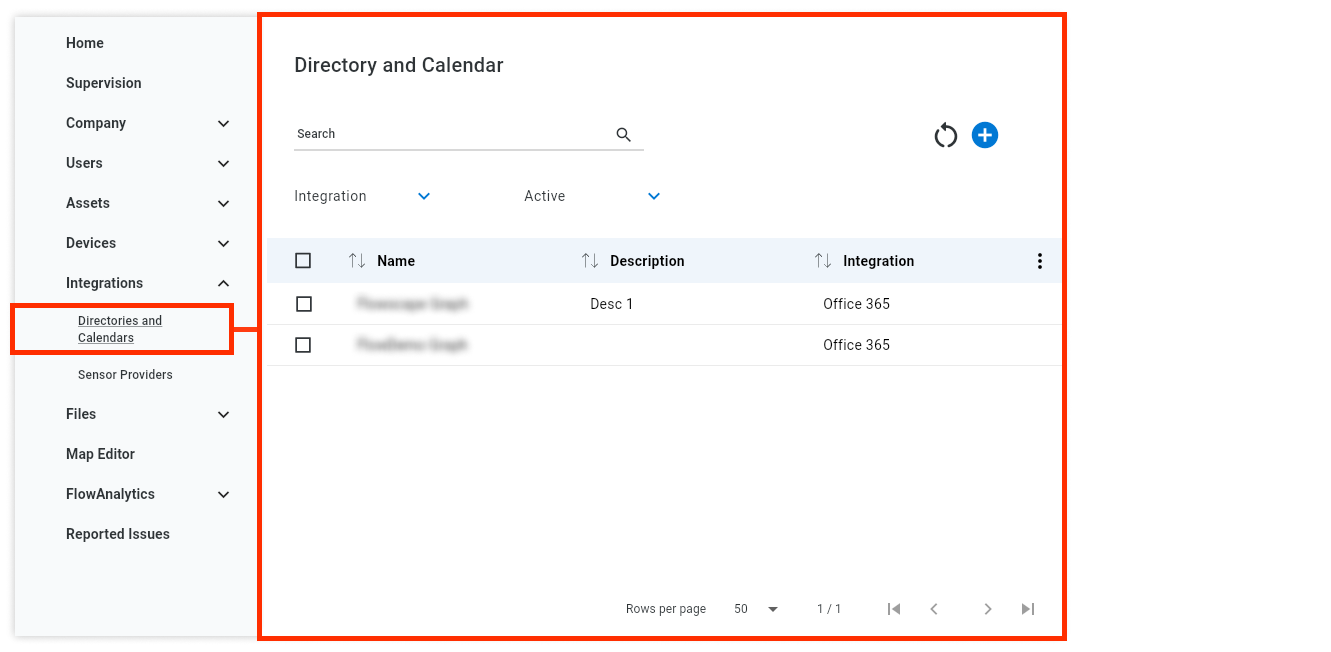Open the table column options kebab menu
1331x652 pixels.
1040,261
